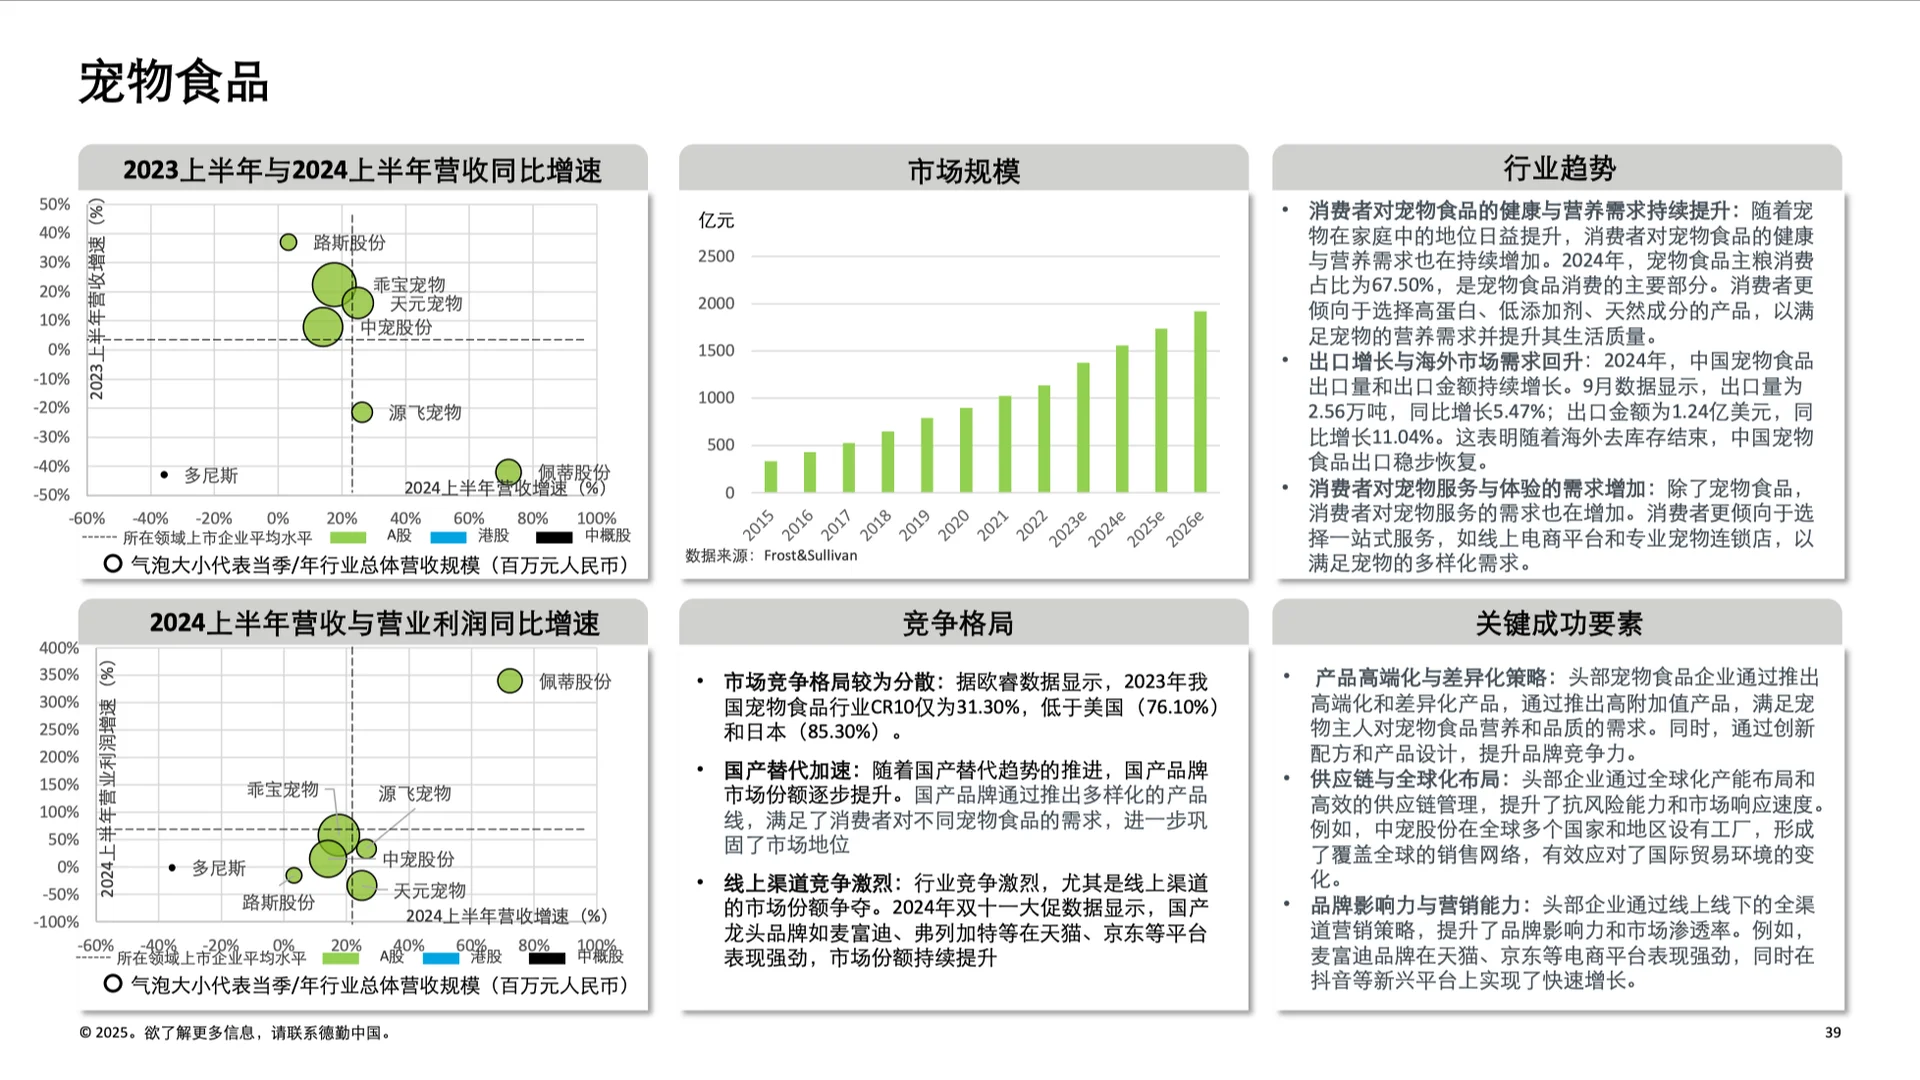Click the 乖宝宠物 label in the 营业利润 chart

click(x=283, y=789)
